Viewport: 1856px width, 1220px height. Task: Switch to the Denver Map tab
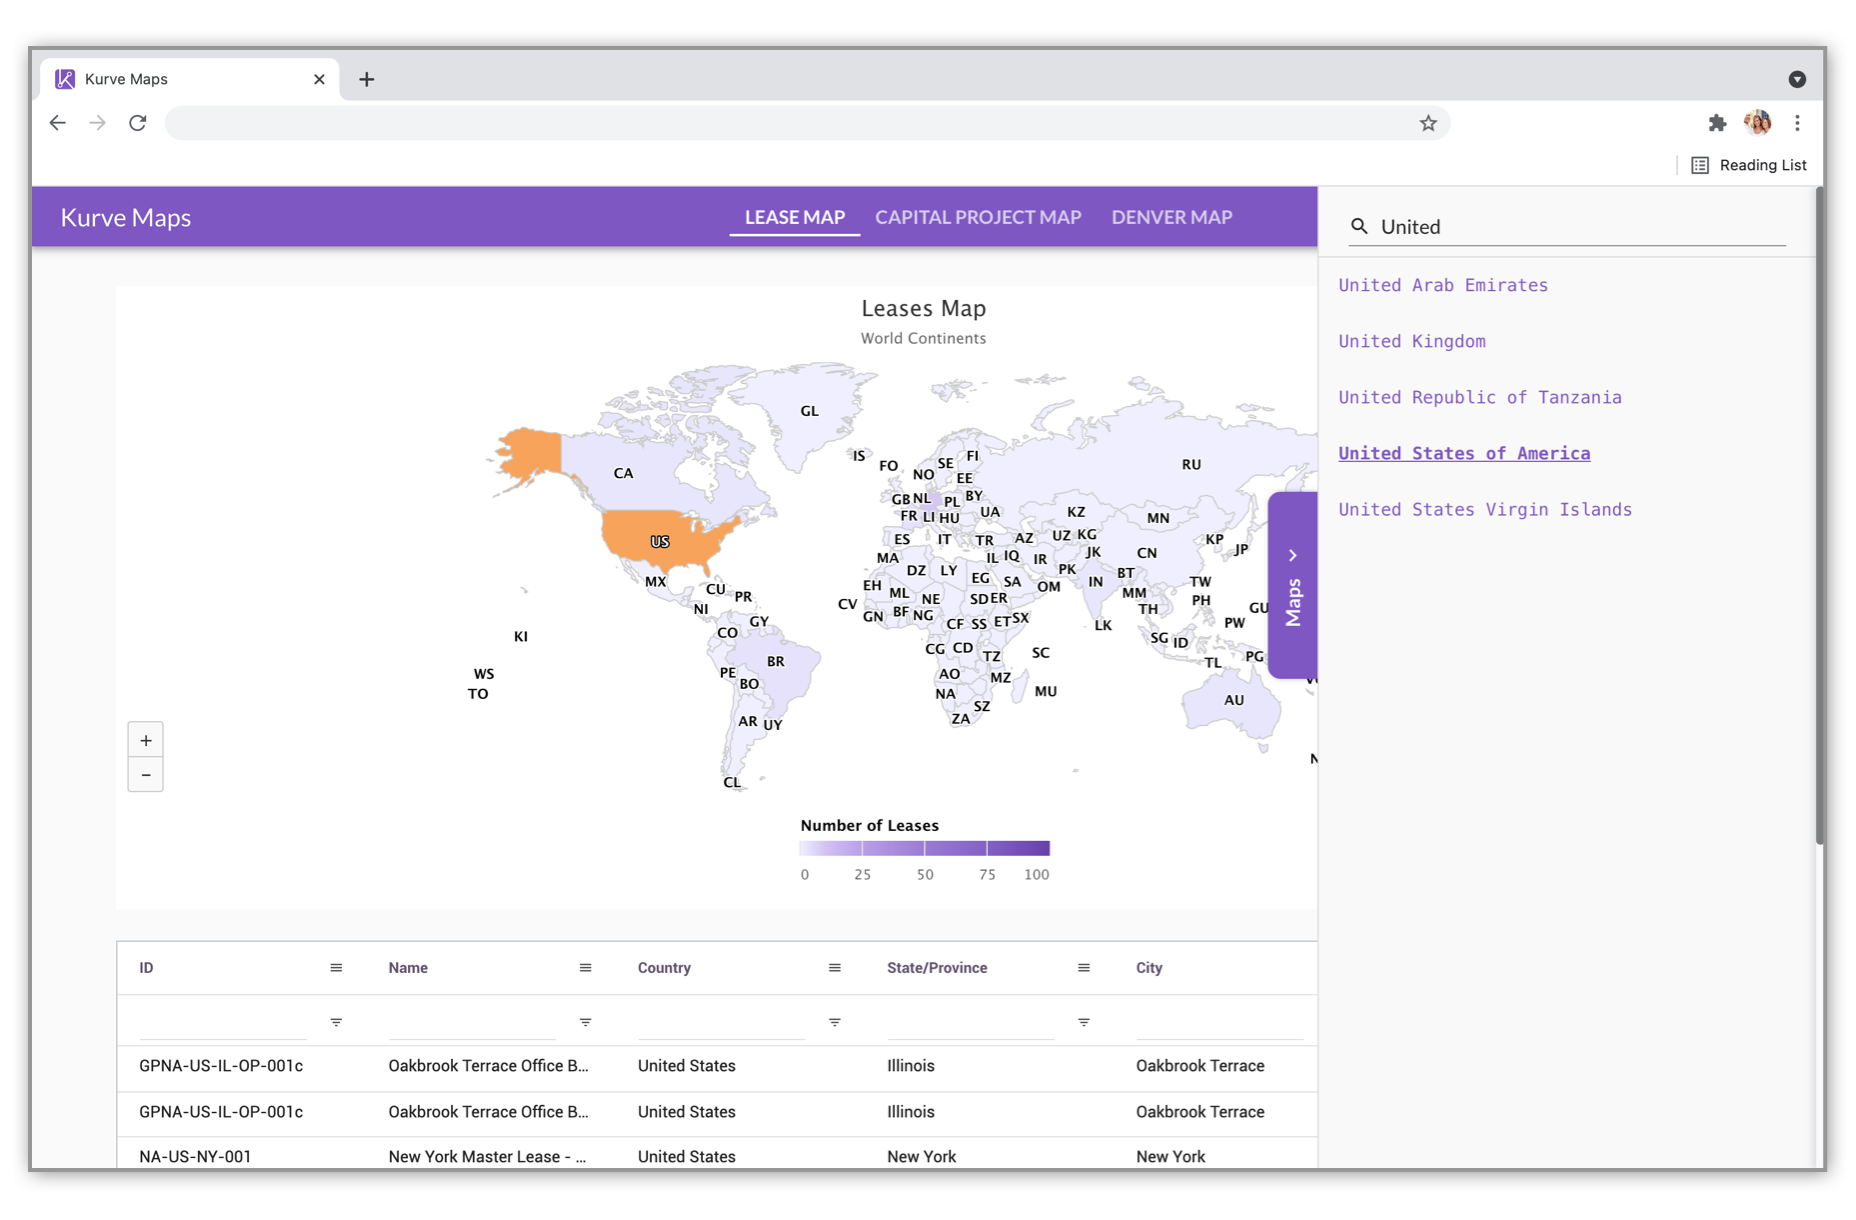point(1172,217)
